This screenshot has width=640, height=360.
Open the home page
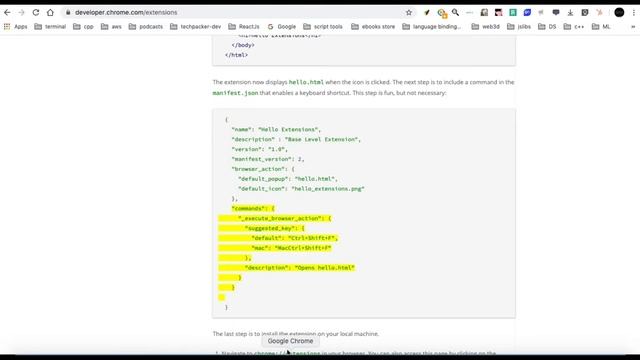[50, 13]
